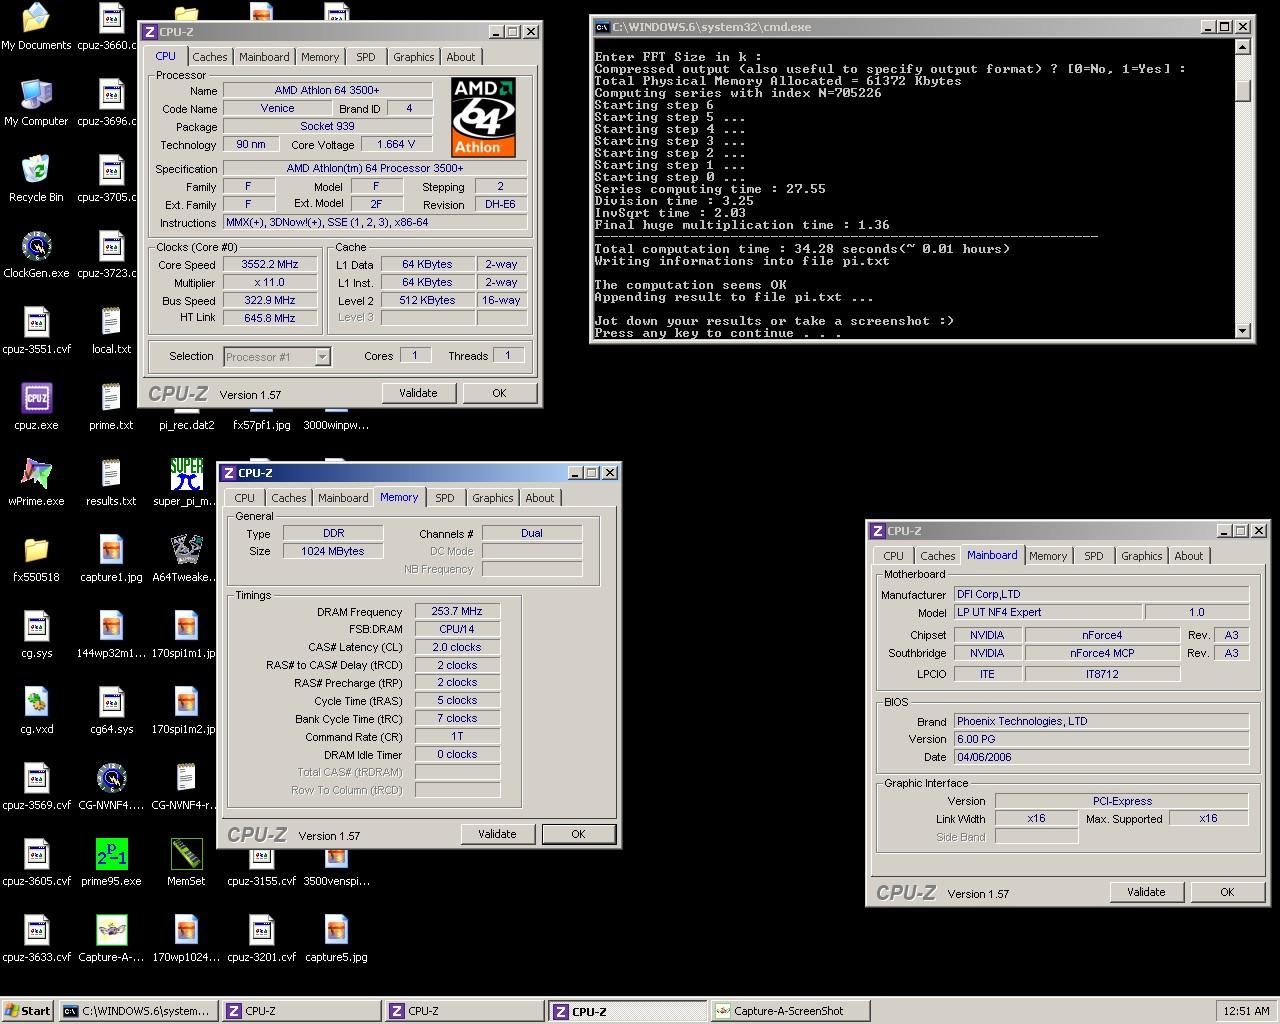Open the Selection Processor #1 dropdown
The height and width of the screenshot is (1024, 1280).
(277, 356)
